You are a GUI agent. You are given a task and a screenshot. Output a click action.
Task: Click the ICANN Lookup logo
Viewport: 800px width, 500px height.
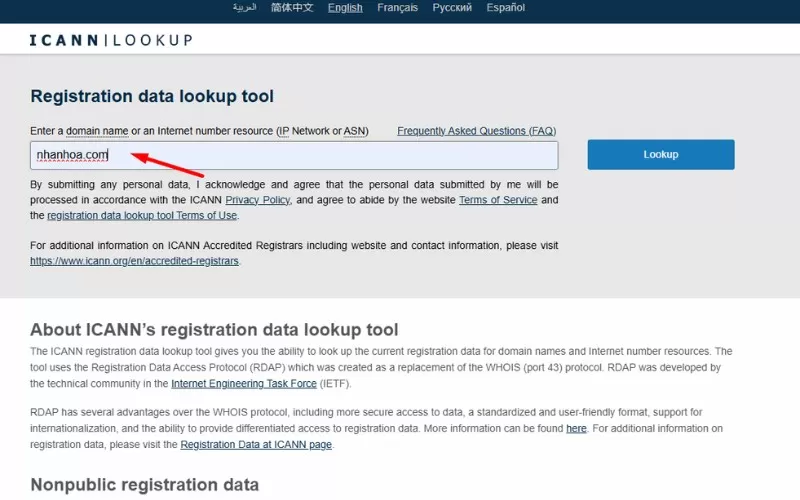110,40
